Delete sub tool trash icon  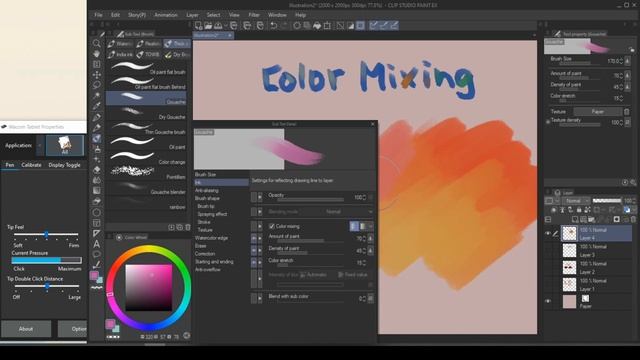click(x=188, y=227)
